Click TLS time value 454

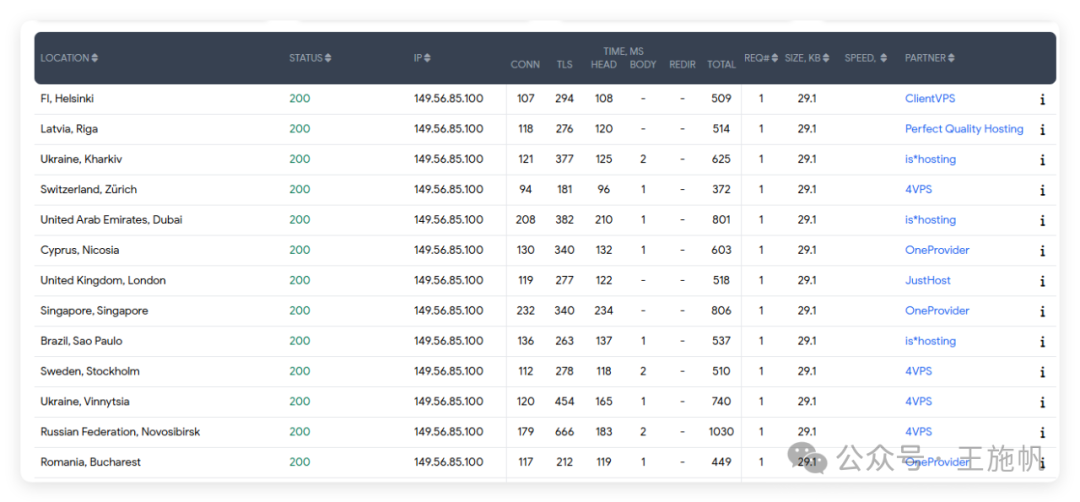(x=564, y=401)
